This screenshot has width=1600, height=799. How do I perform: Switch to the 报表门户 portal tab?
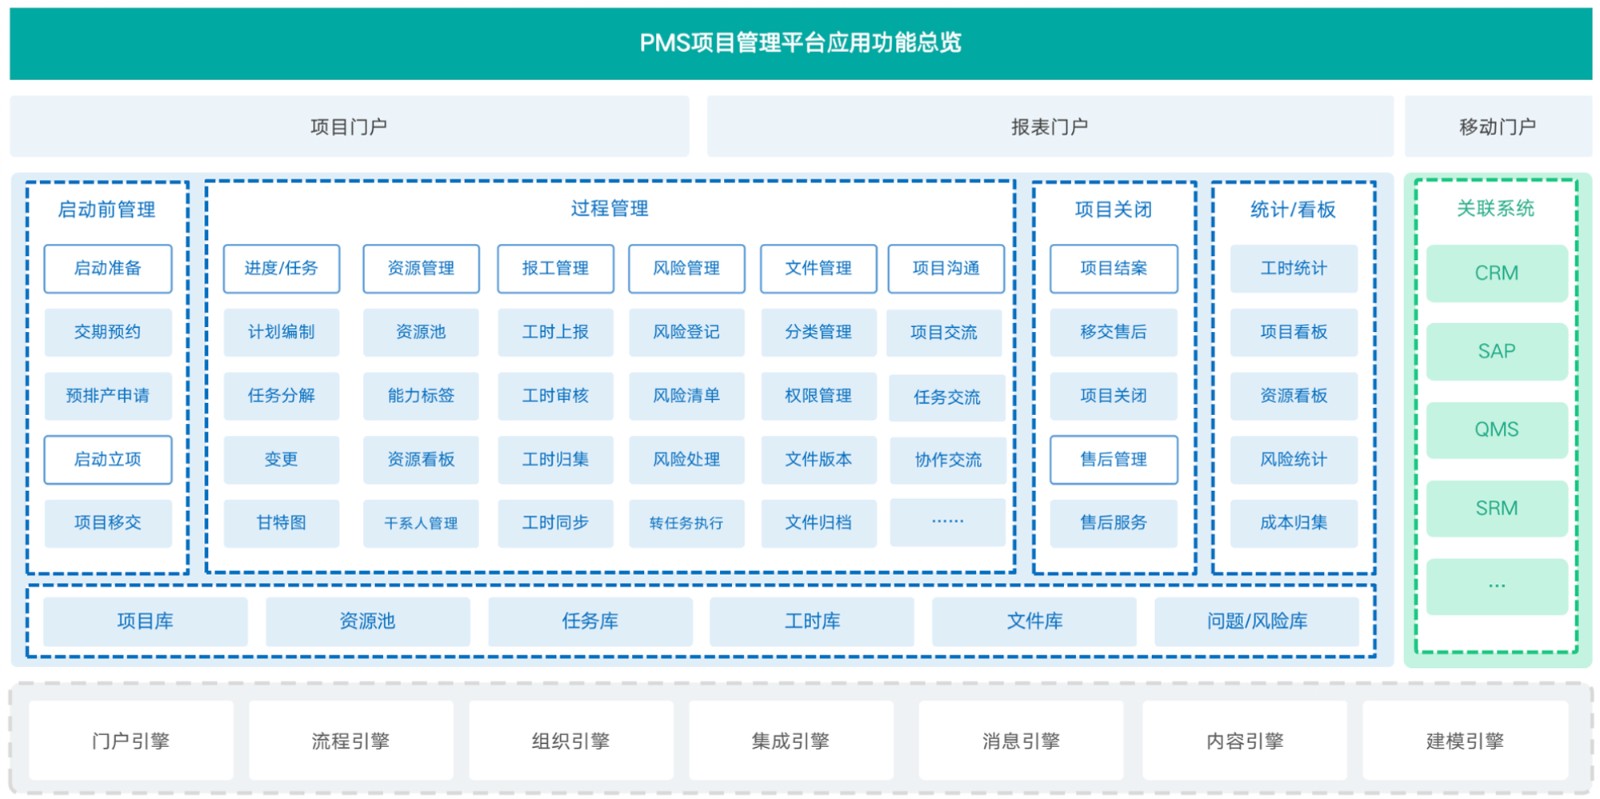coord(1049,127)
